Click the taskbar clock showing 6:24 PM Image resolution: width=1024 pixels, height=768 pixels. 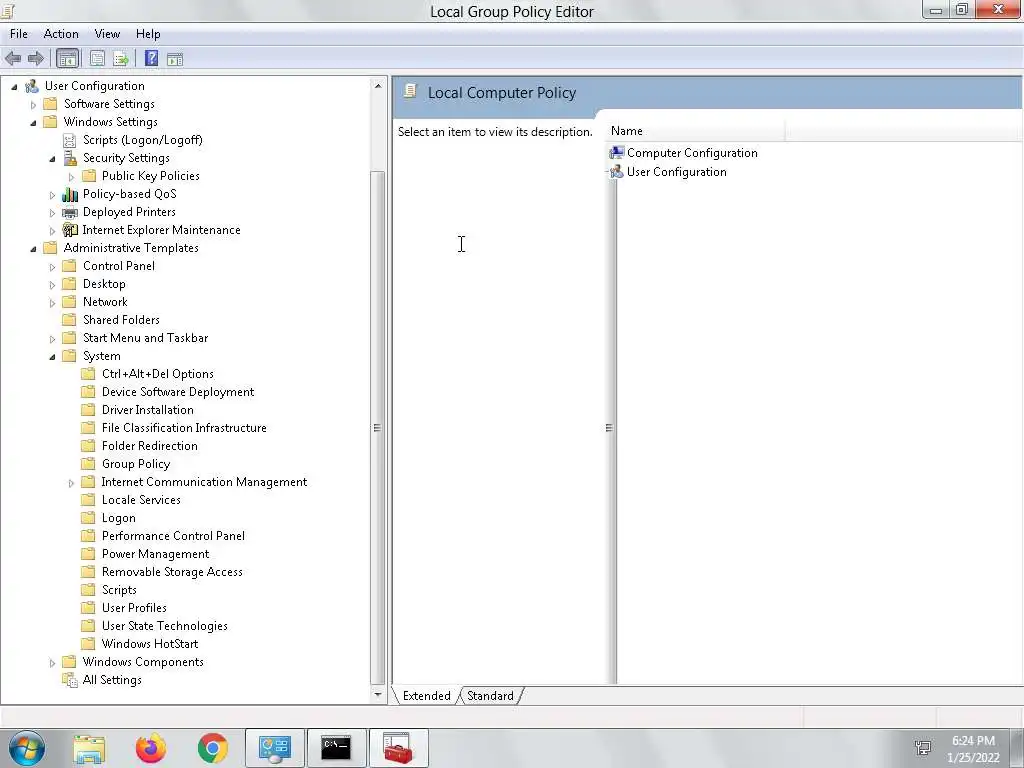click(x=973, y=741)
